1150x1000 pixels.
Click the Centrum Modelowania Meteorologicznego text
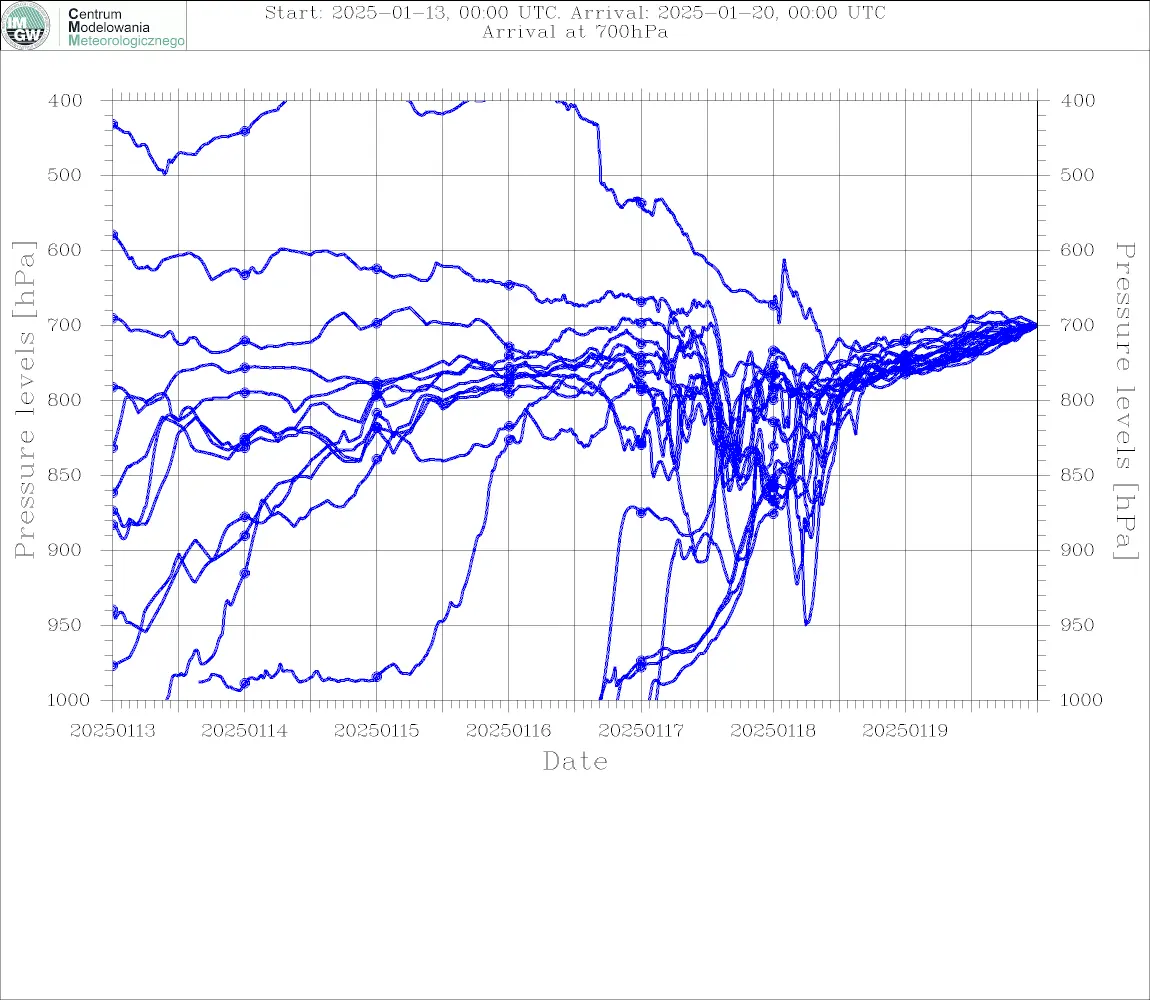[x=126, y=27]
